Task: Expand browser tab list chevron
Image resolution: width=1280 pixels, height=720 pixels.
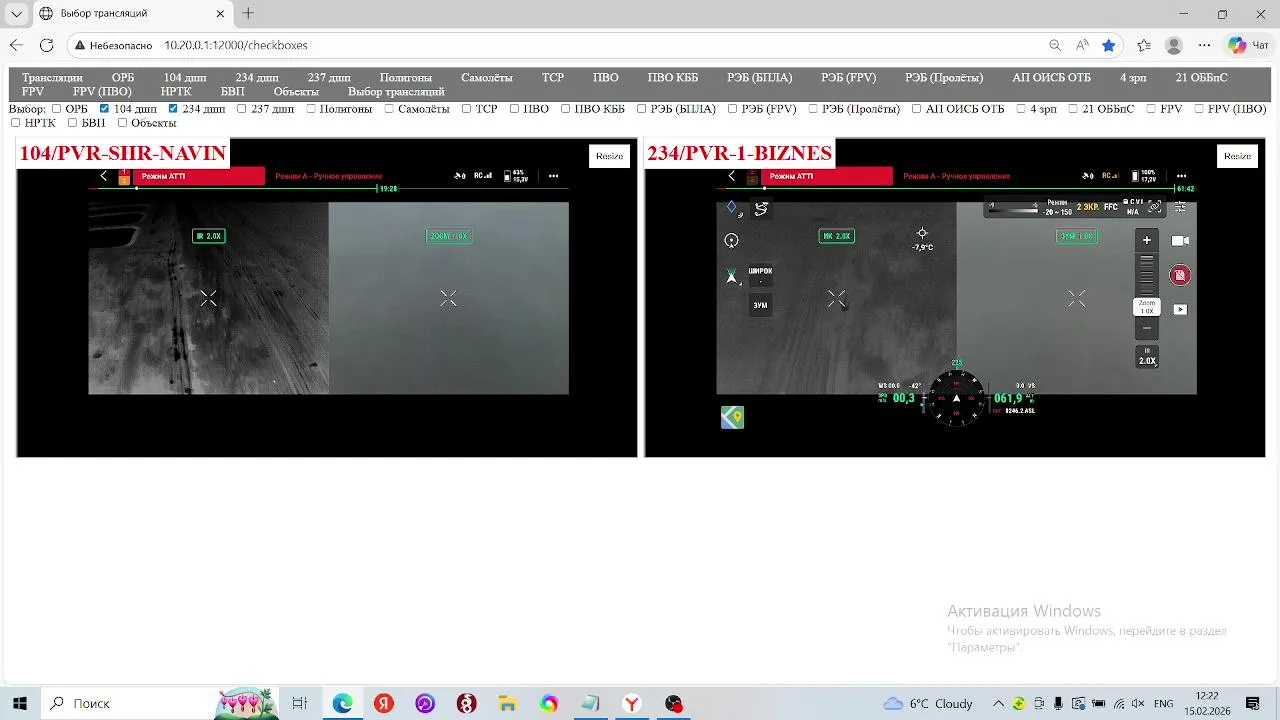Action: [x=16, y=14]
